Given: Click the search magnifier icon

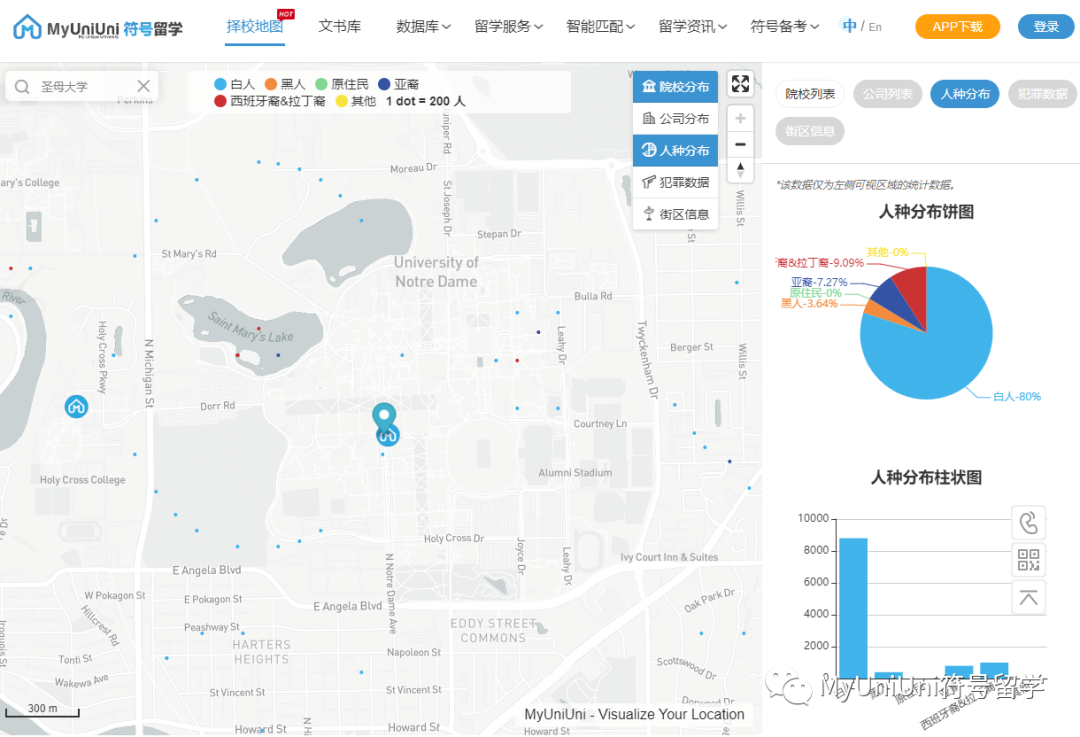Looking at the screenshot, I should coord(22,87).
